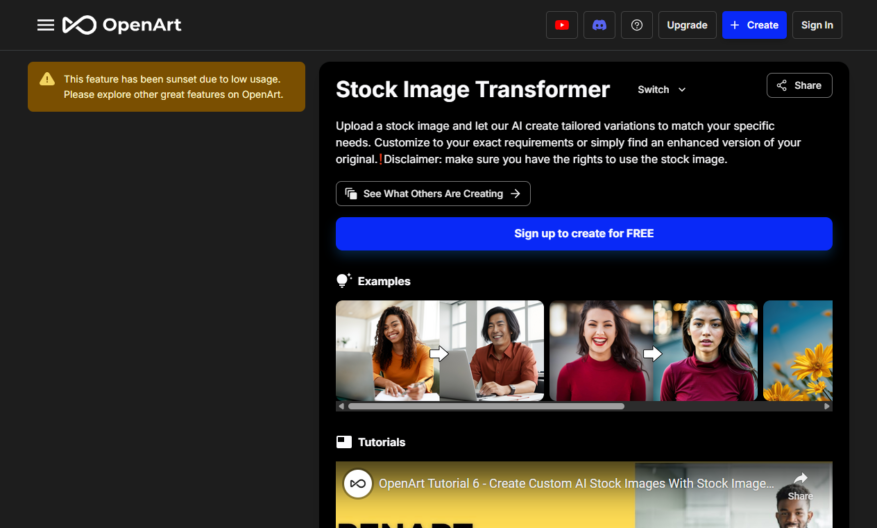Click the sunset feature warning text

(173, 87)
